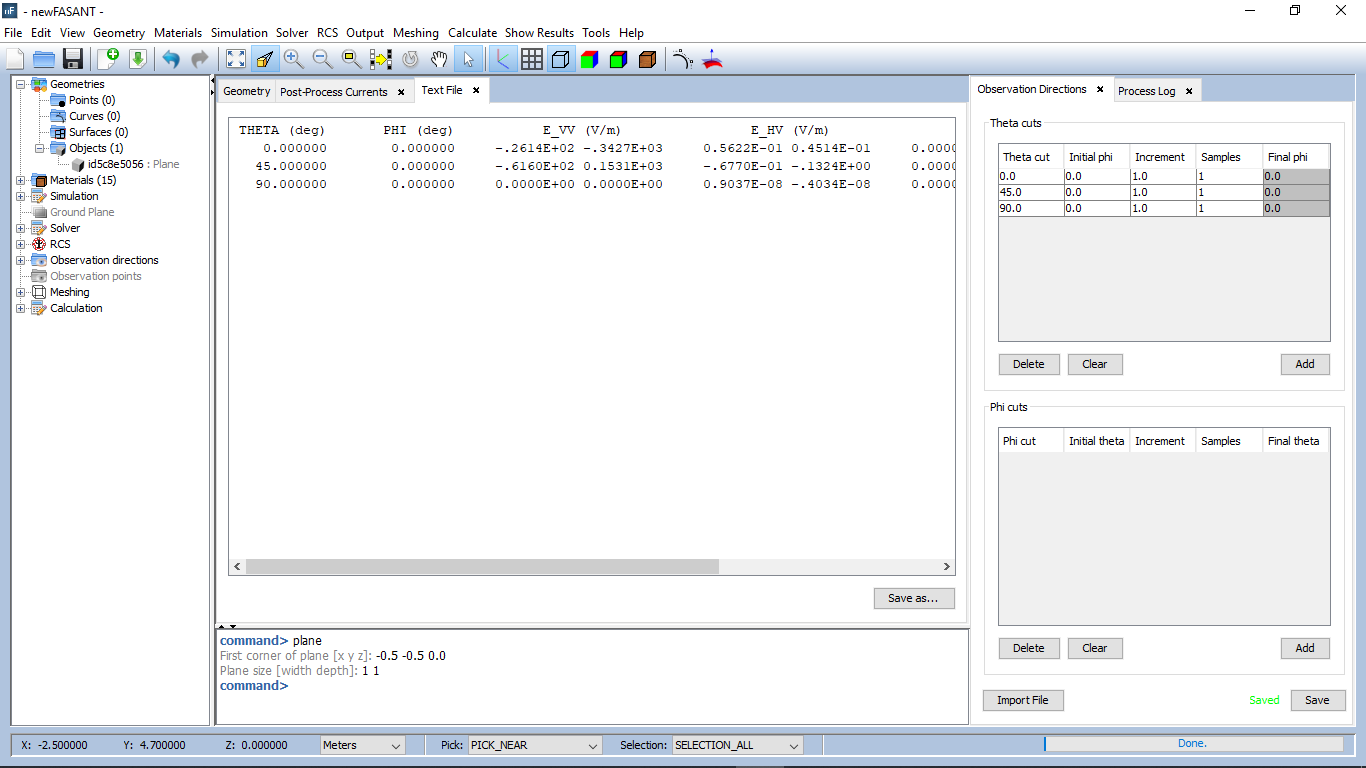Viewport: 1366px width, 768px height.
Task: Click the Save as... button
Action: point(913,598)
